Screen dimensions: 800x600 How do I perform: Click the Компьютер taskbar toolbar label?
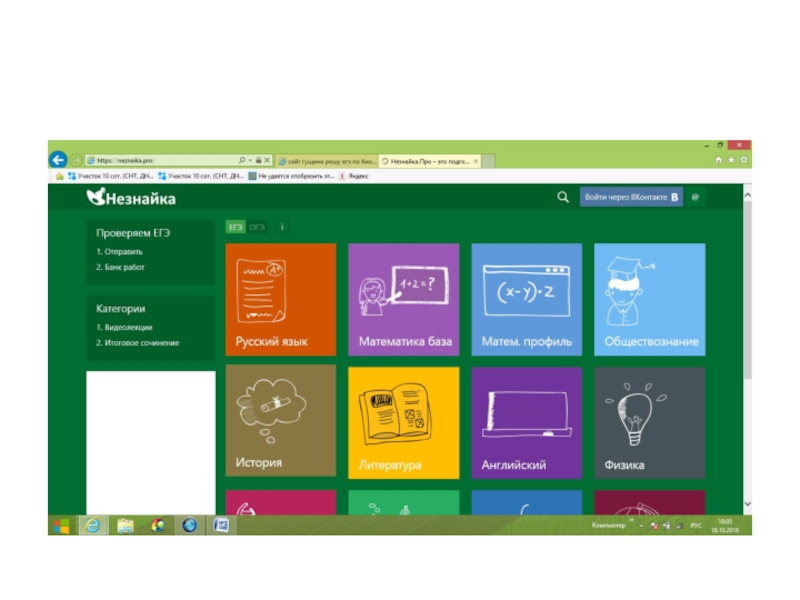(x=608, y=525)
